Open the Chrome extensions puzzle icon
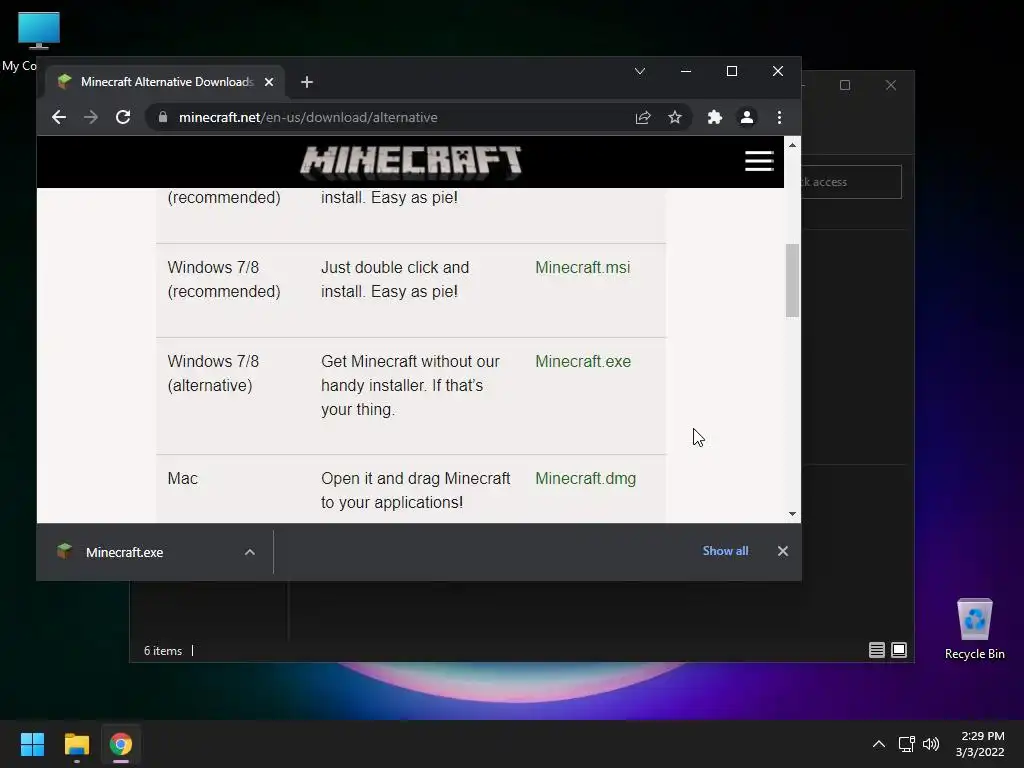 714,118
